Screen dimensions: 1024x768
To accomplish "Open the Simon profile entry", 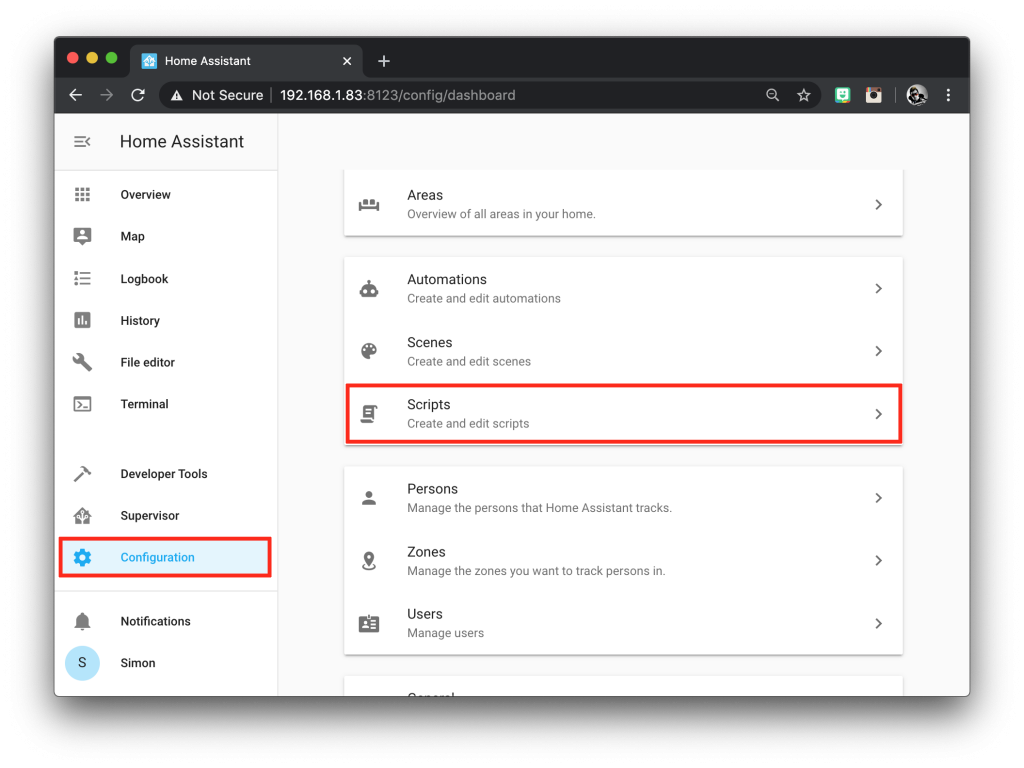I will point(166,663).
